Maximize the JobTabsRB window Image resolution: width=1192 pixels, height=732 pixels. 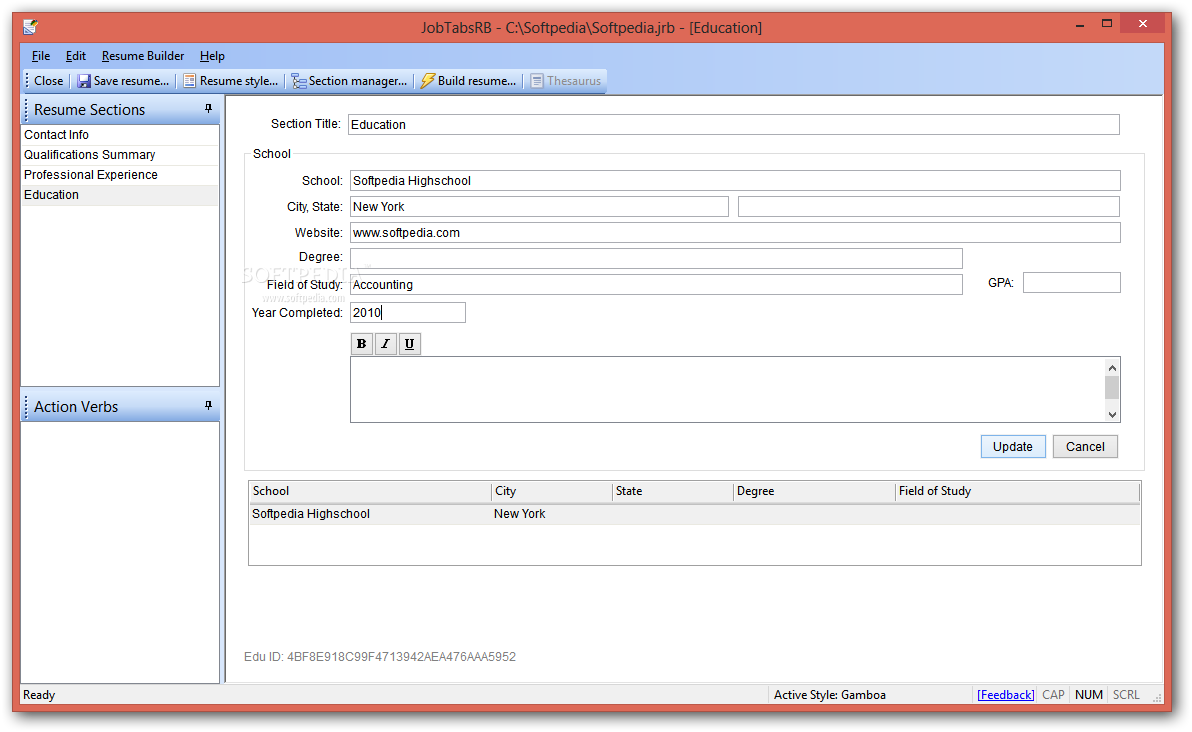(1107, 24)
